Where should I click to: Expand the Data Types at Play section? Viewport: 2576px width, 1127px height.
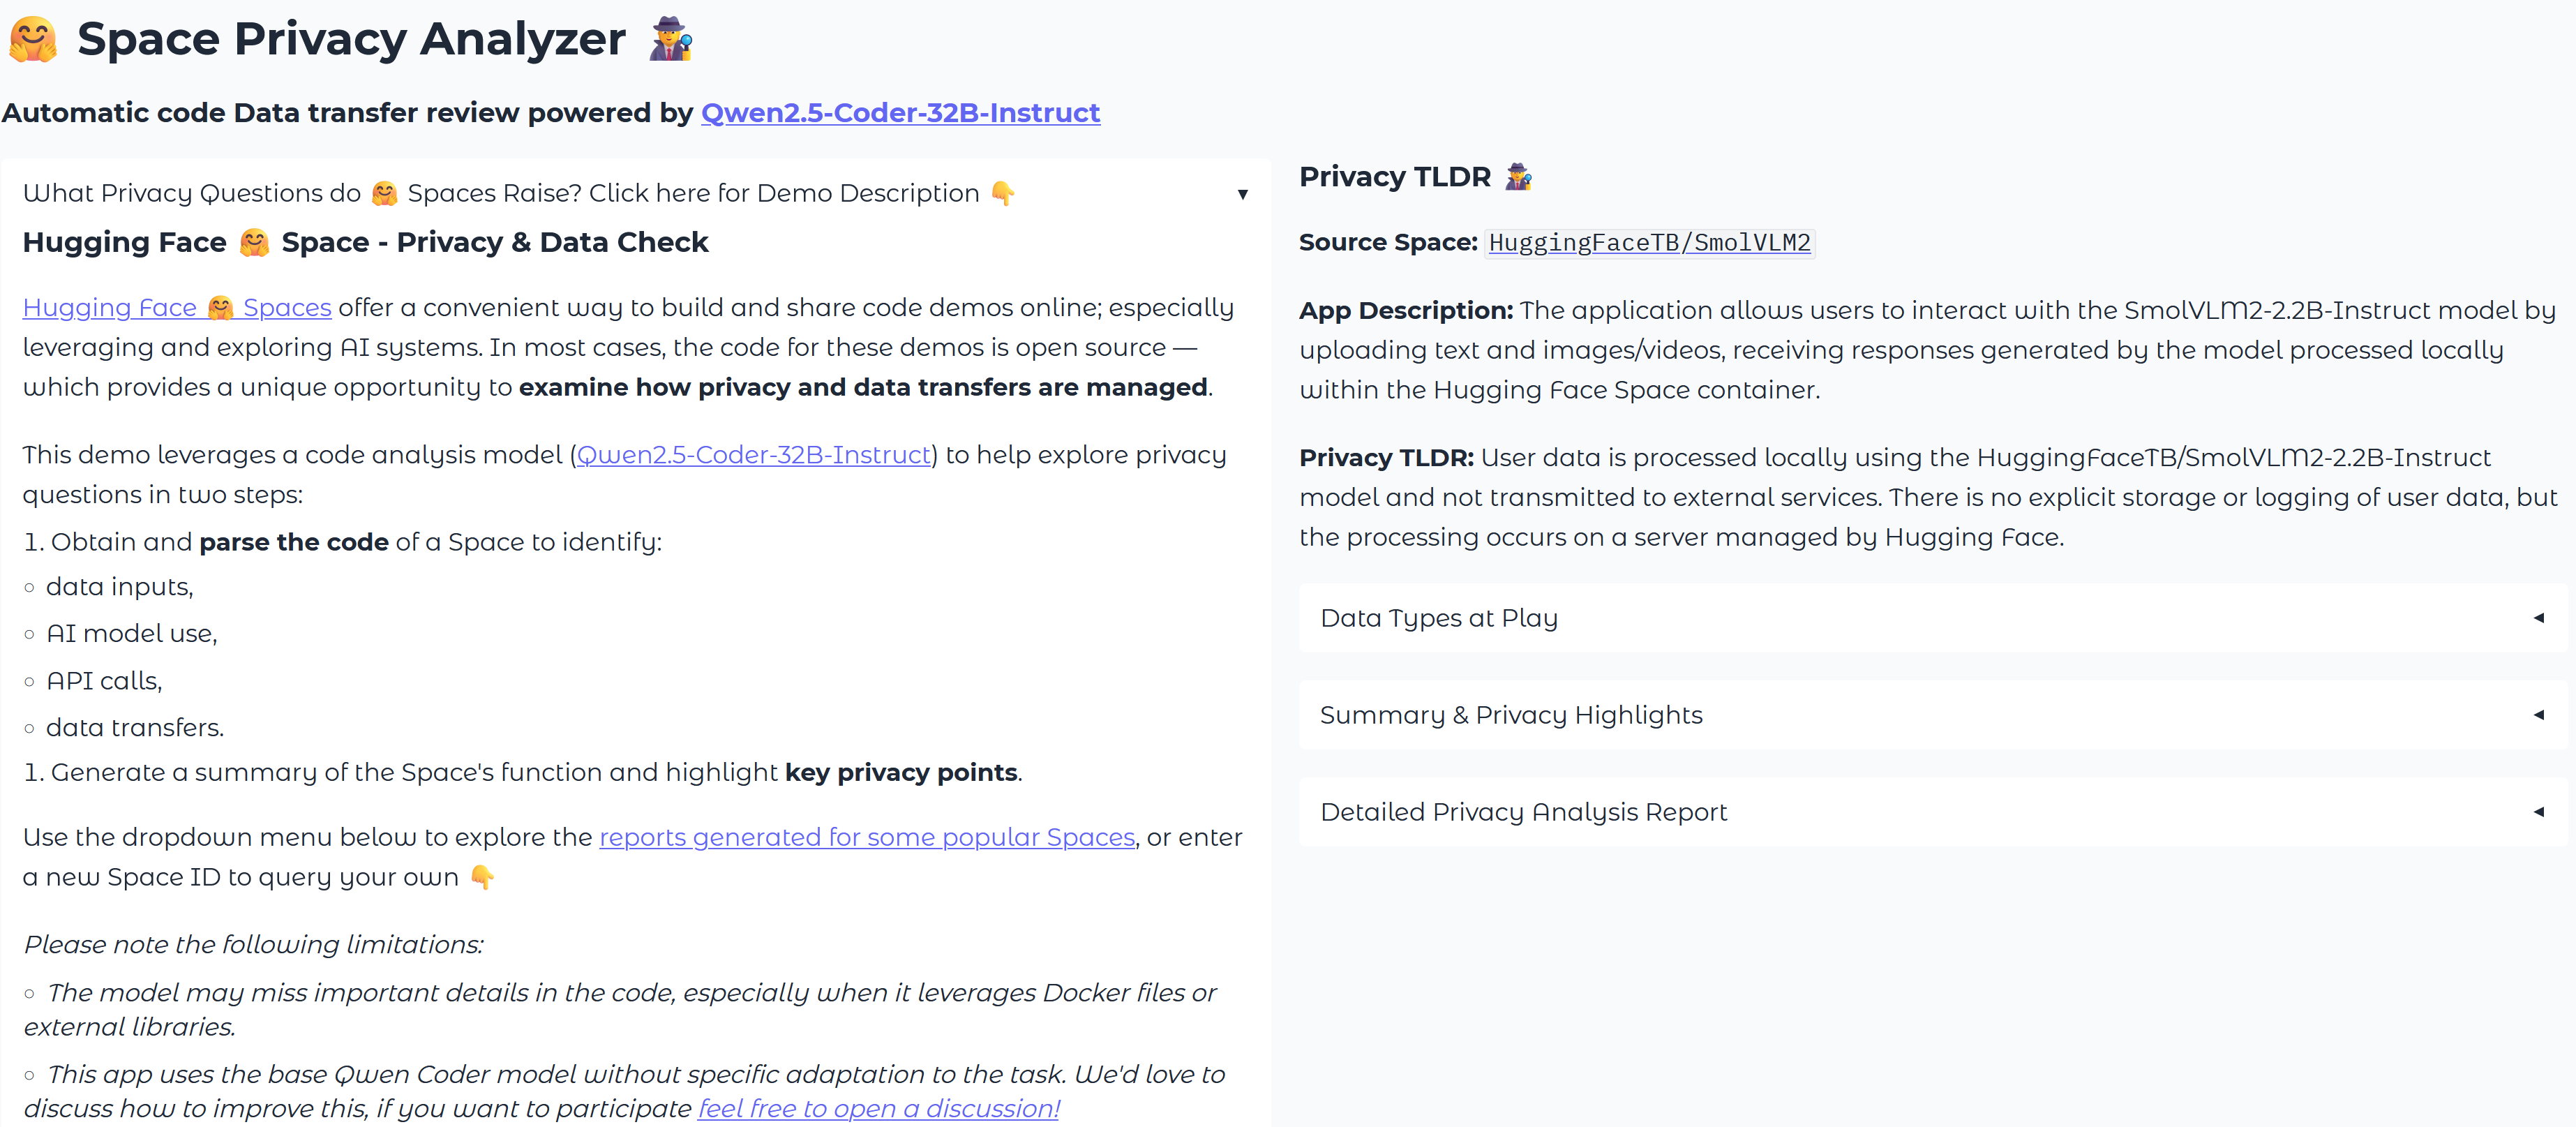pos(2538,618)
